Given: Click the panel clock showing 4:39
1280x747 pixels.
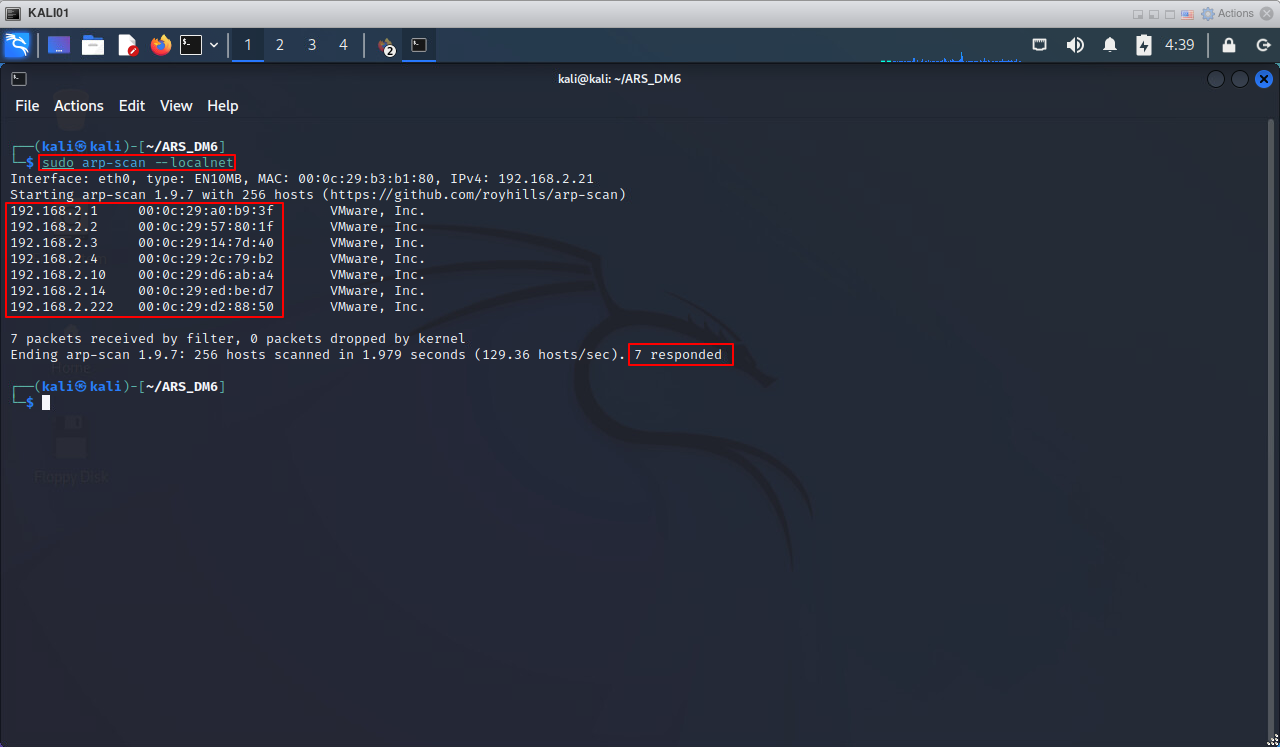Looking at the screenshot, I should coord(1180,45).
